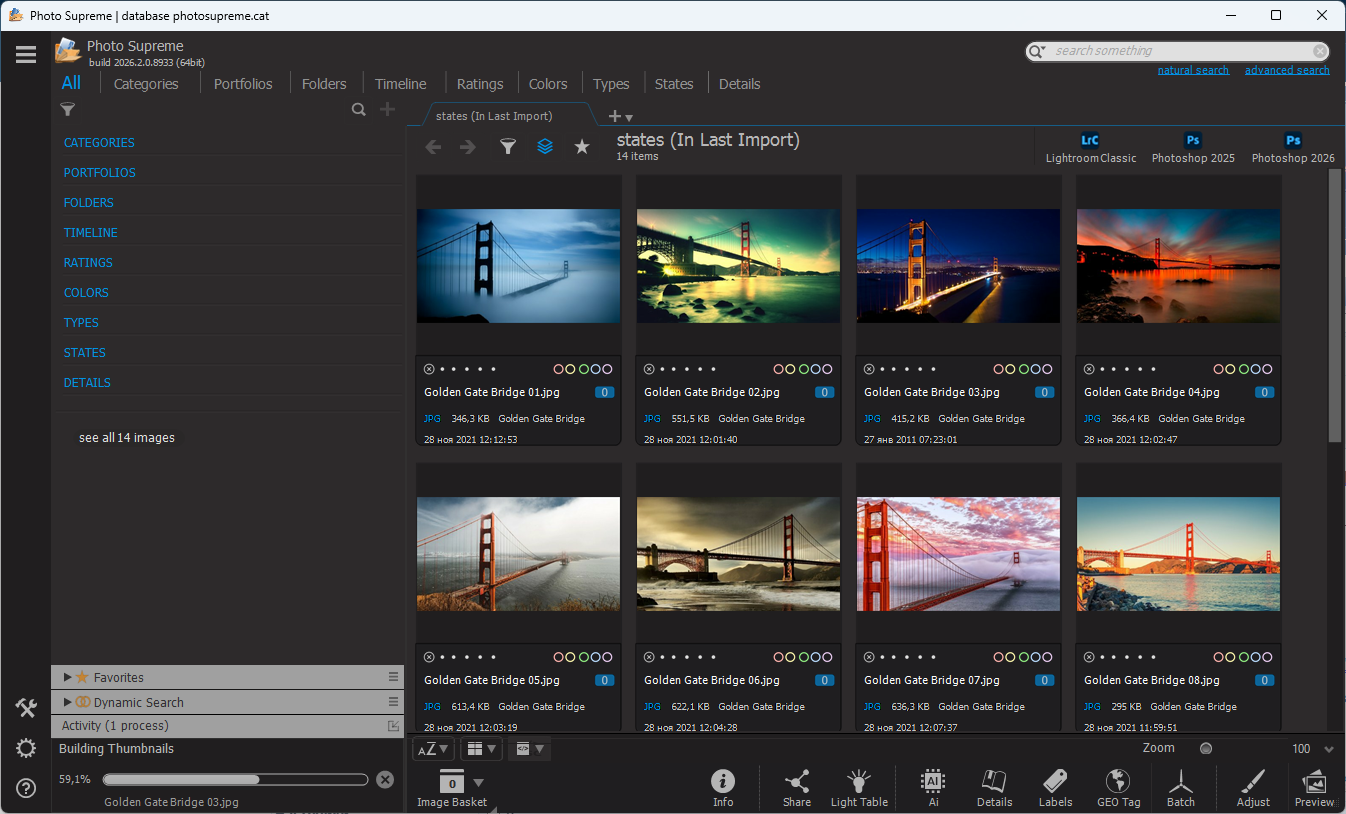The image size is (1346, 814).
Task: Click the advanced search link
Action: 1287,70
